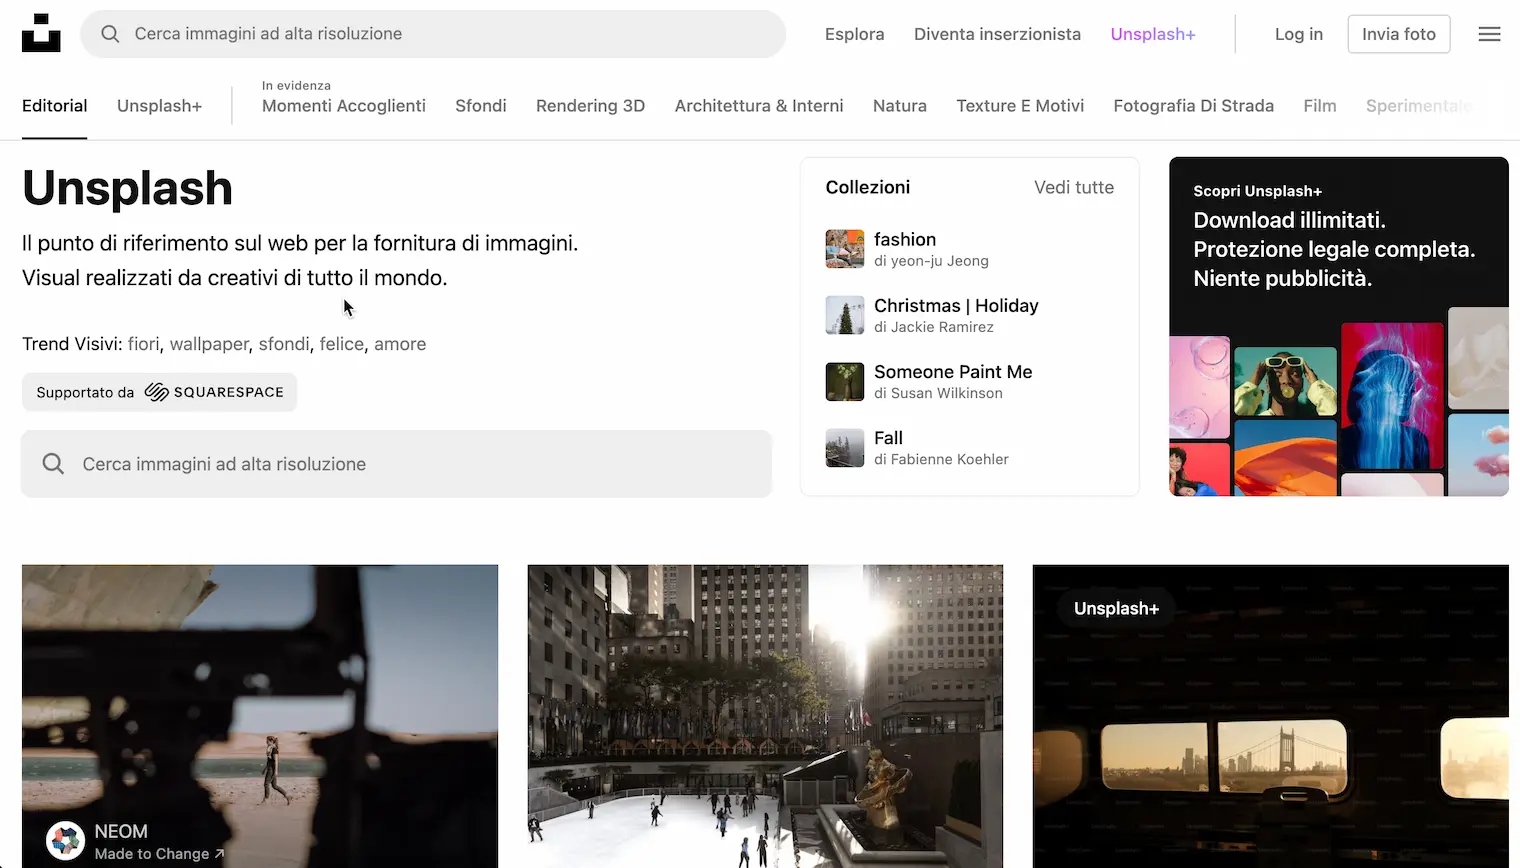The image size is (1520, 868).
Task: Click Log in
Action: click(x=1299, y=34)
